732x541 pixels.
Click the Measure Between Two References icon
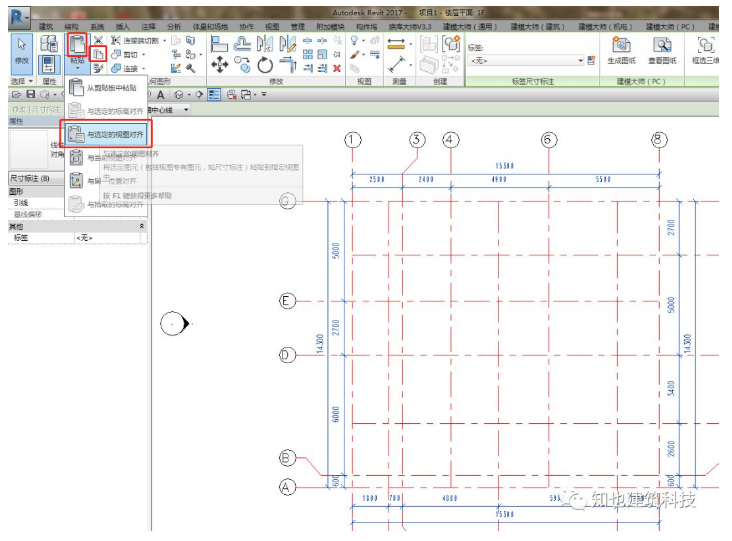[396, 64]
